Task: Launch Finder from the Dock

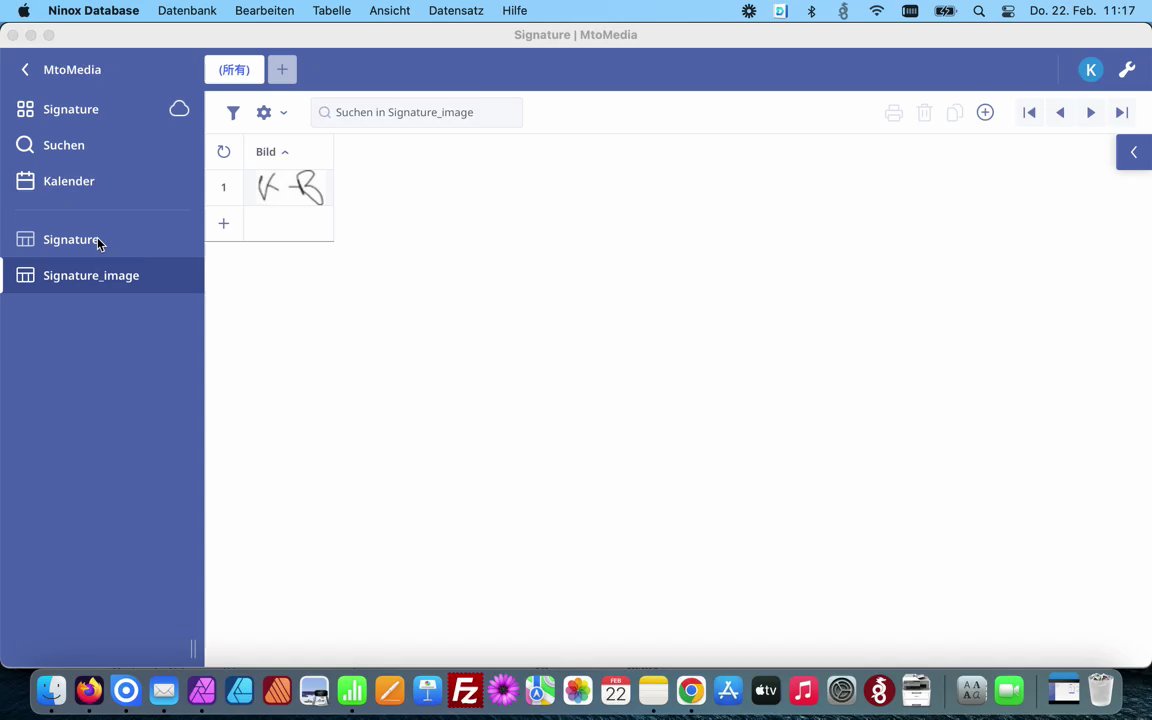Action: coord(51,691)
